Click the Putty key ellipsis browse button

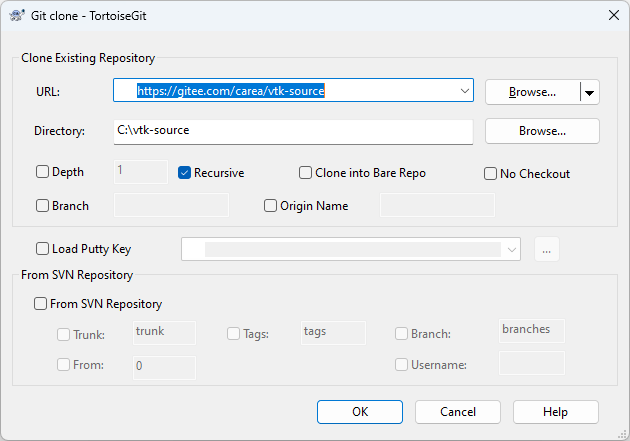[x=546, y=250]
